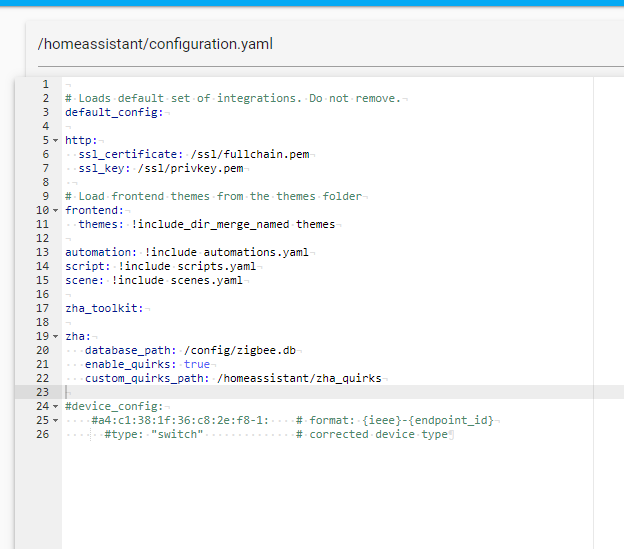Click automation: !include automations.yaml line
The image size is (624, 549).
pos(187,253)
